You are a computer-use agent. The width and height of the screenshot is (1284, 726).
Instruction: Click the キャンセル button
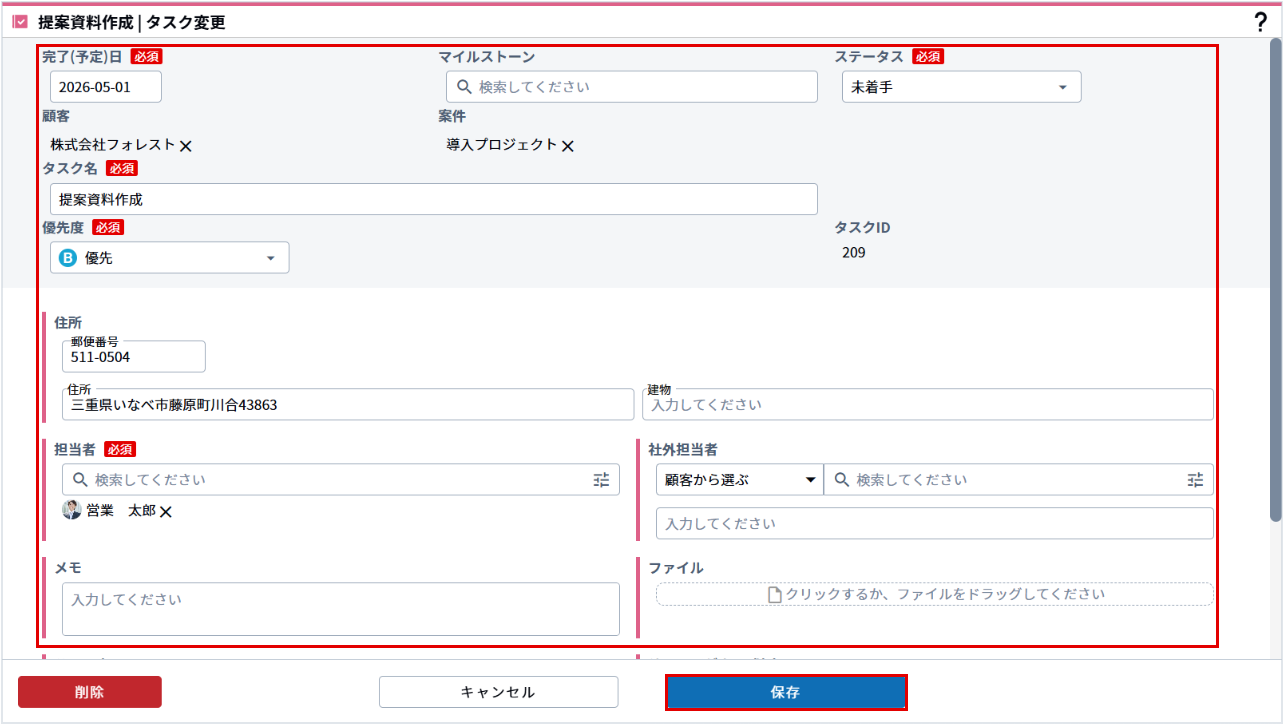point(498,692)
